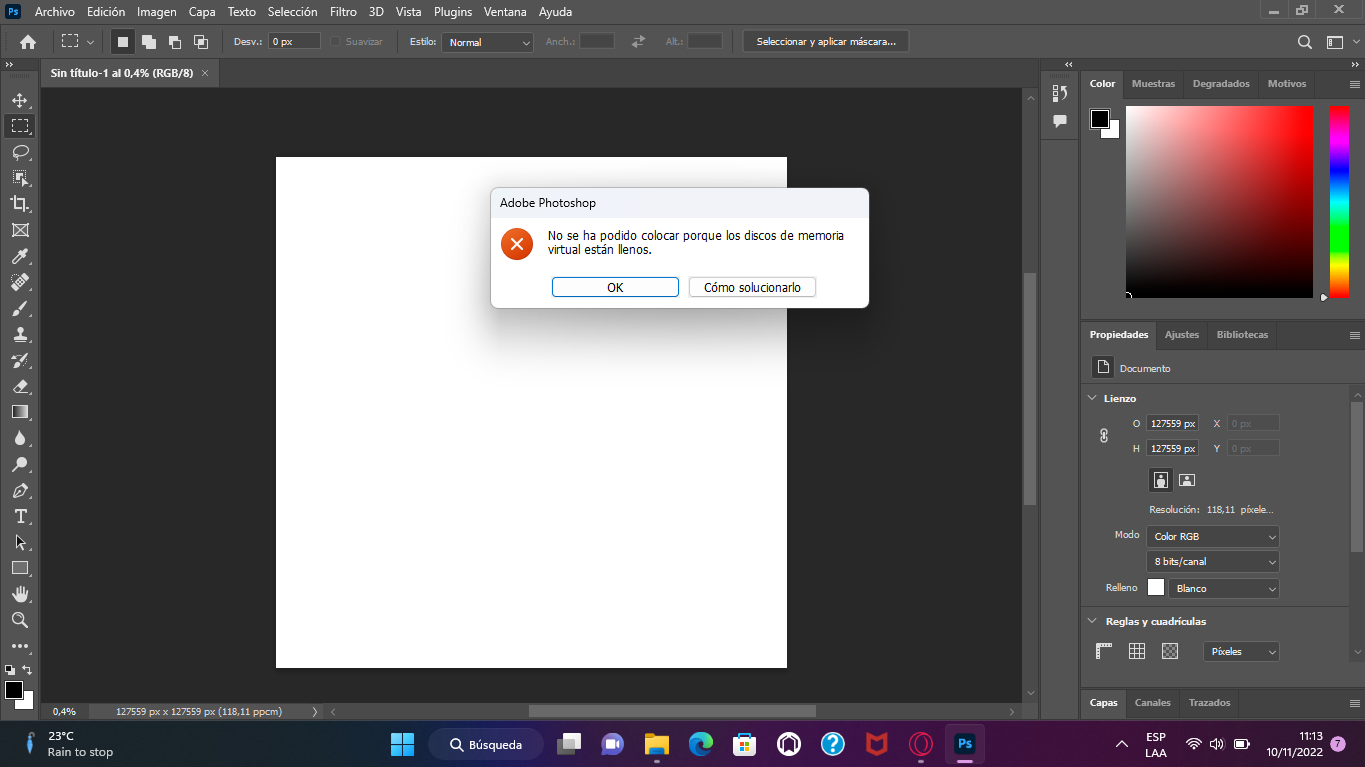Select the Path Selection tool
Viewport: 1365px width, 767px height.
coord(19,542)
